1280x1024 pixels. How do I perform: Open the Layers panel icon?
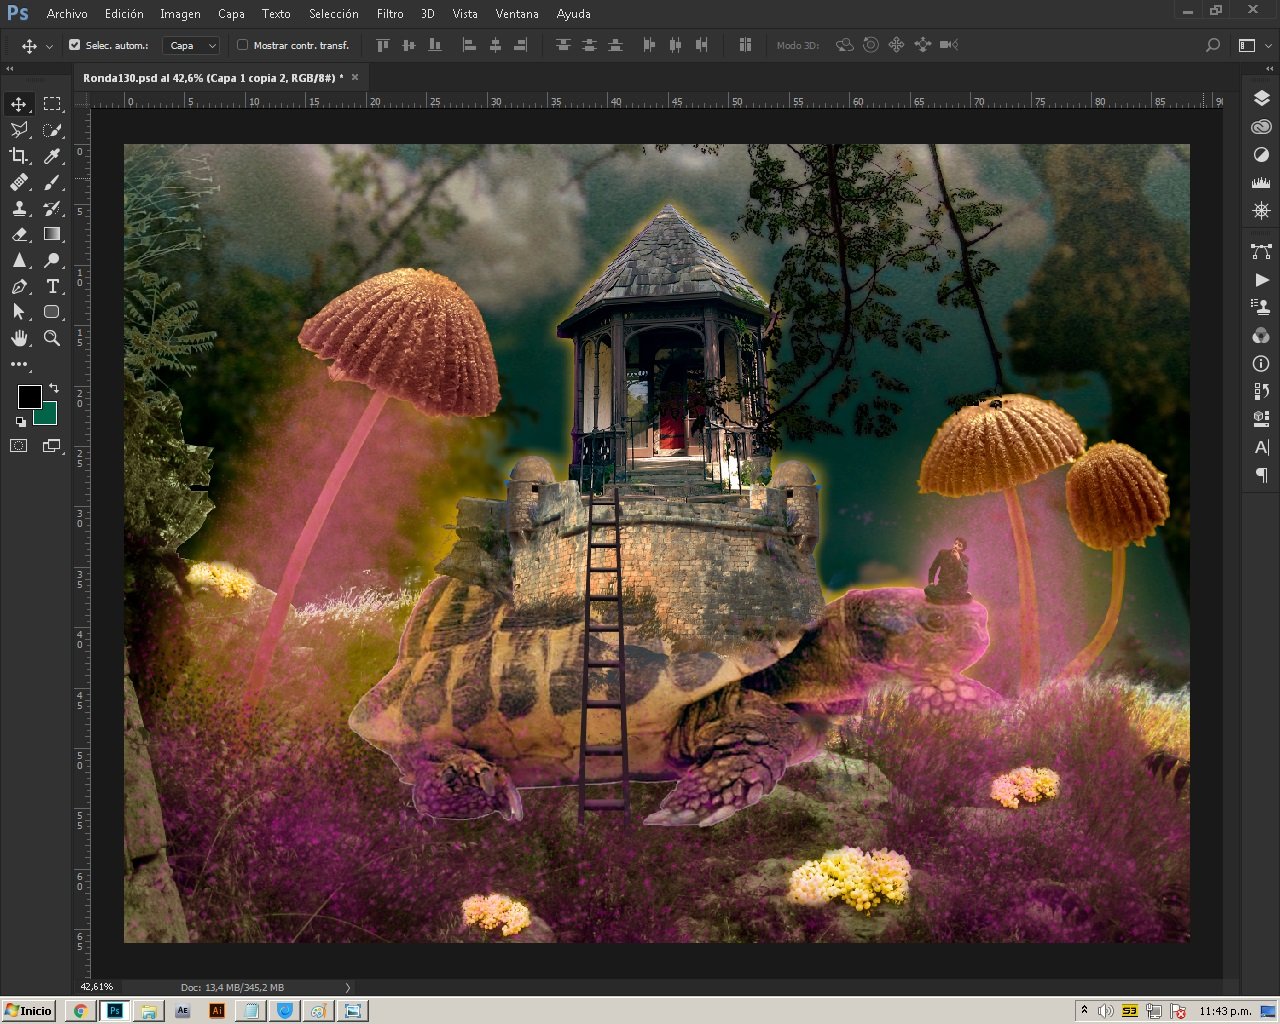1261,98
